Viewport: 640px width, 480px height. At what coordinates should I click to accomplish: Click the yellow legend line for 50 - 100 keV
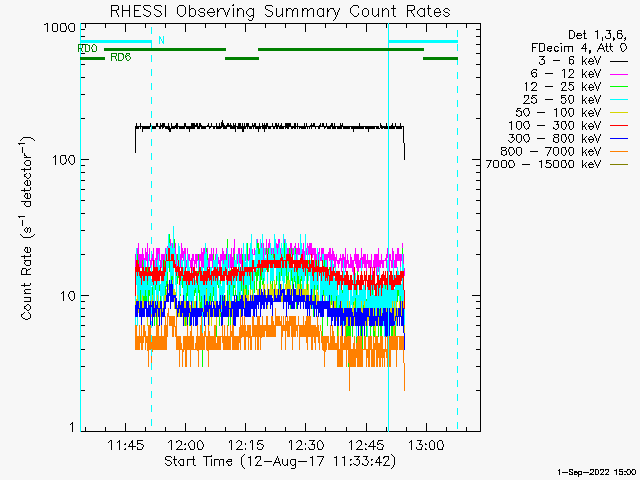click(619, 113)
